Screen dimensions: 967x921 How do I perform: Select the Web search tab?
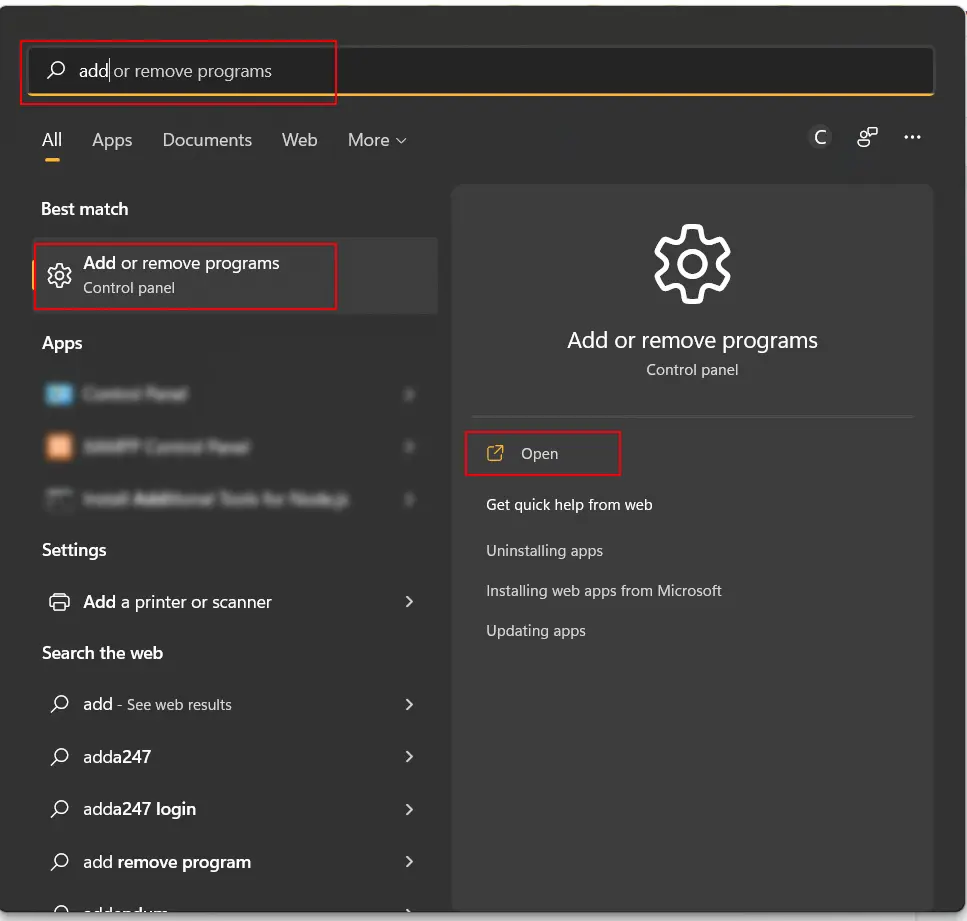(x=299, y=140)
